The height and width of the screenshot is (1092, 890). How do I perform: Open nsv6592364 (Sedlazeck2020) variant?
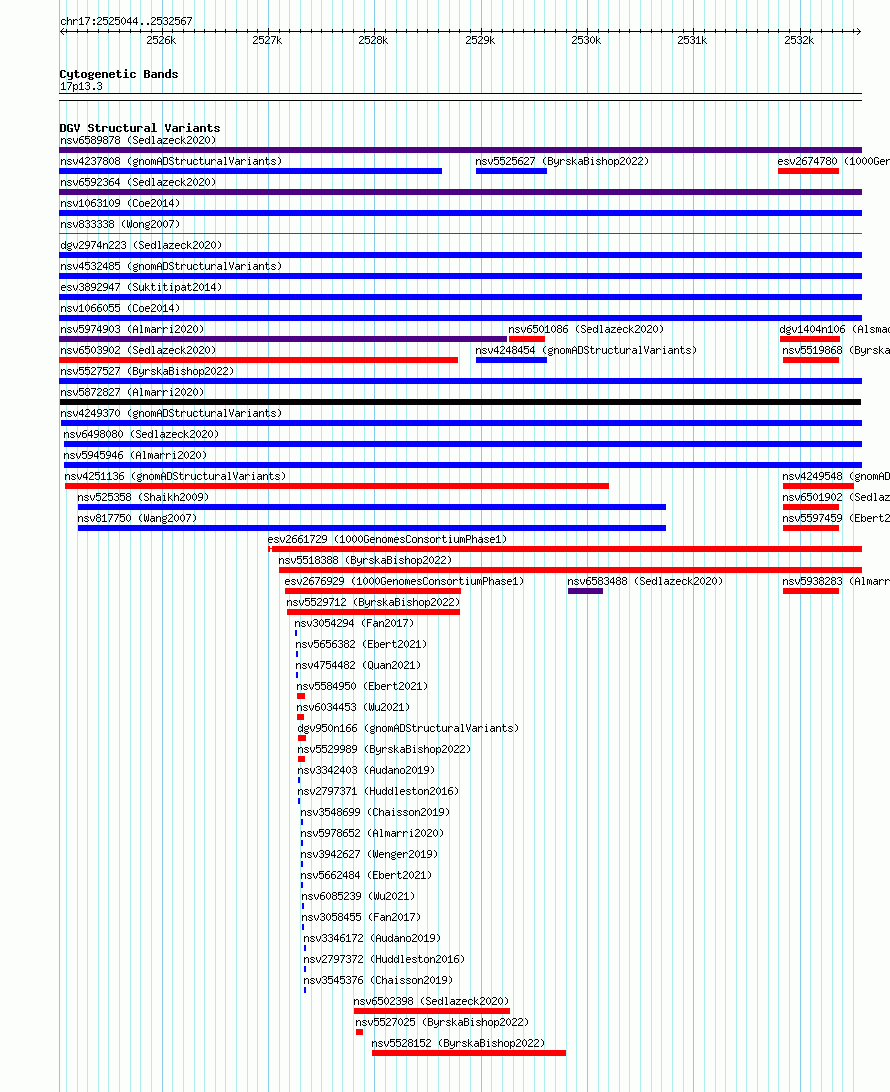(138, 182)
